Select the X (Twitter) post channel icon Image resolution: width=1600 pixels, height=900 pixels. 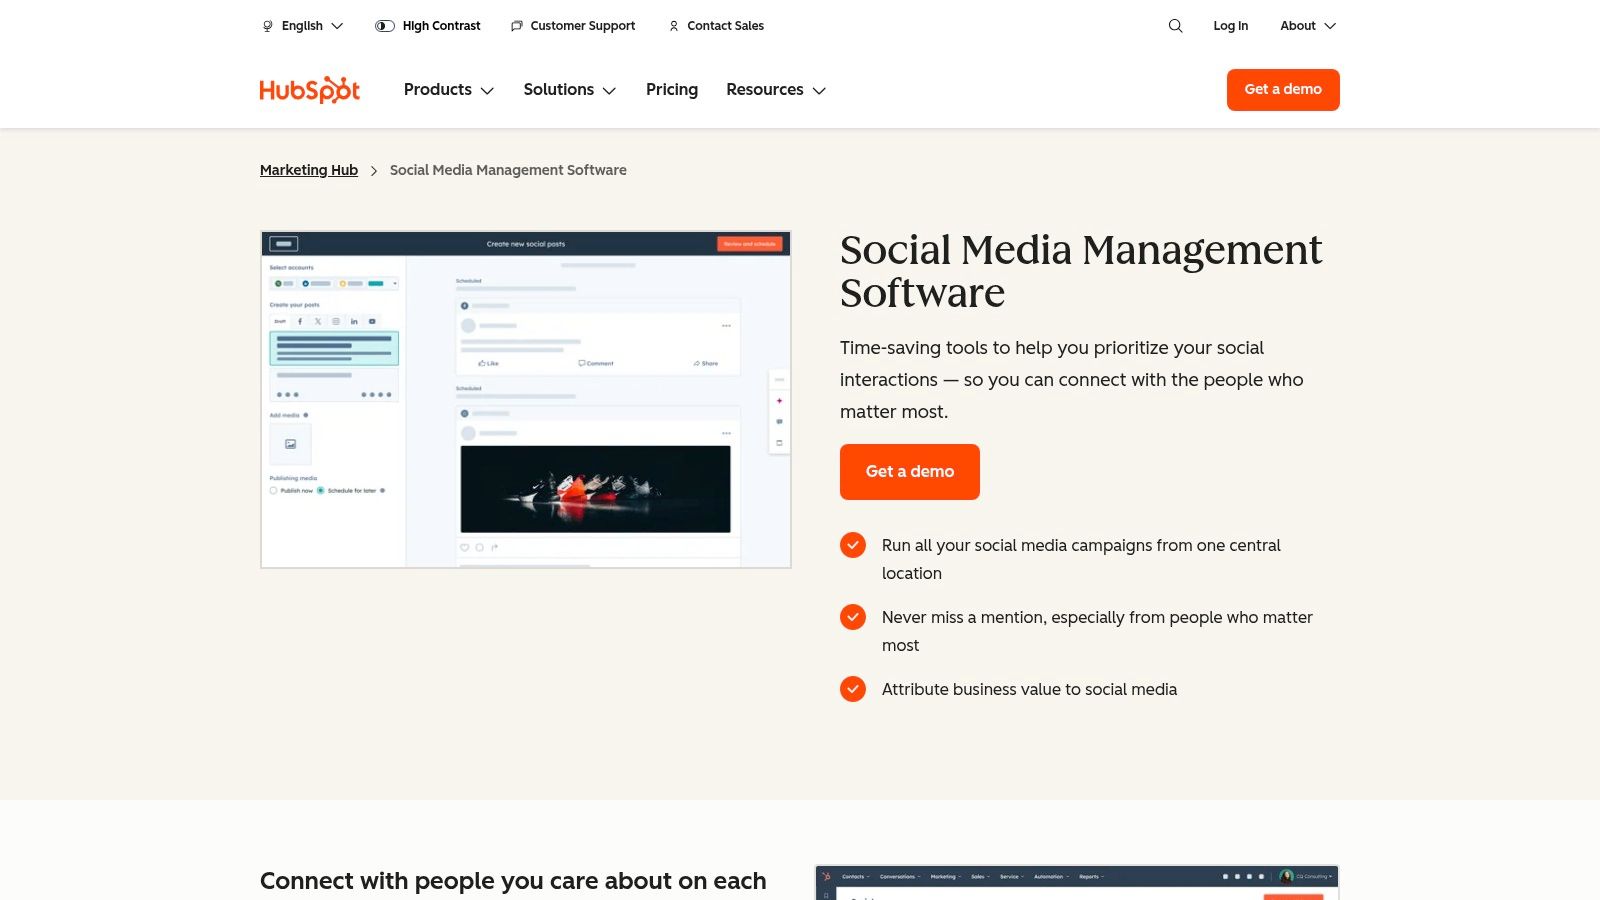point(318,321)
